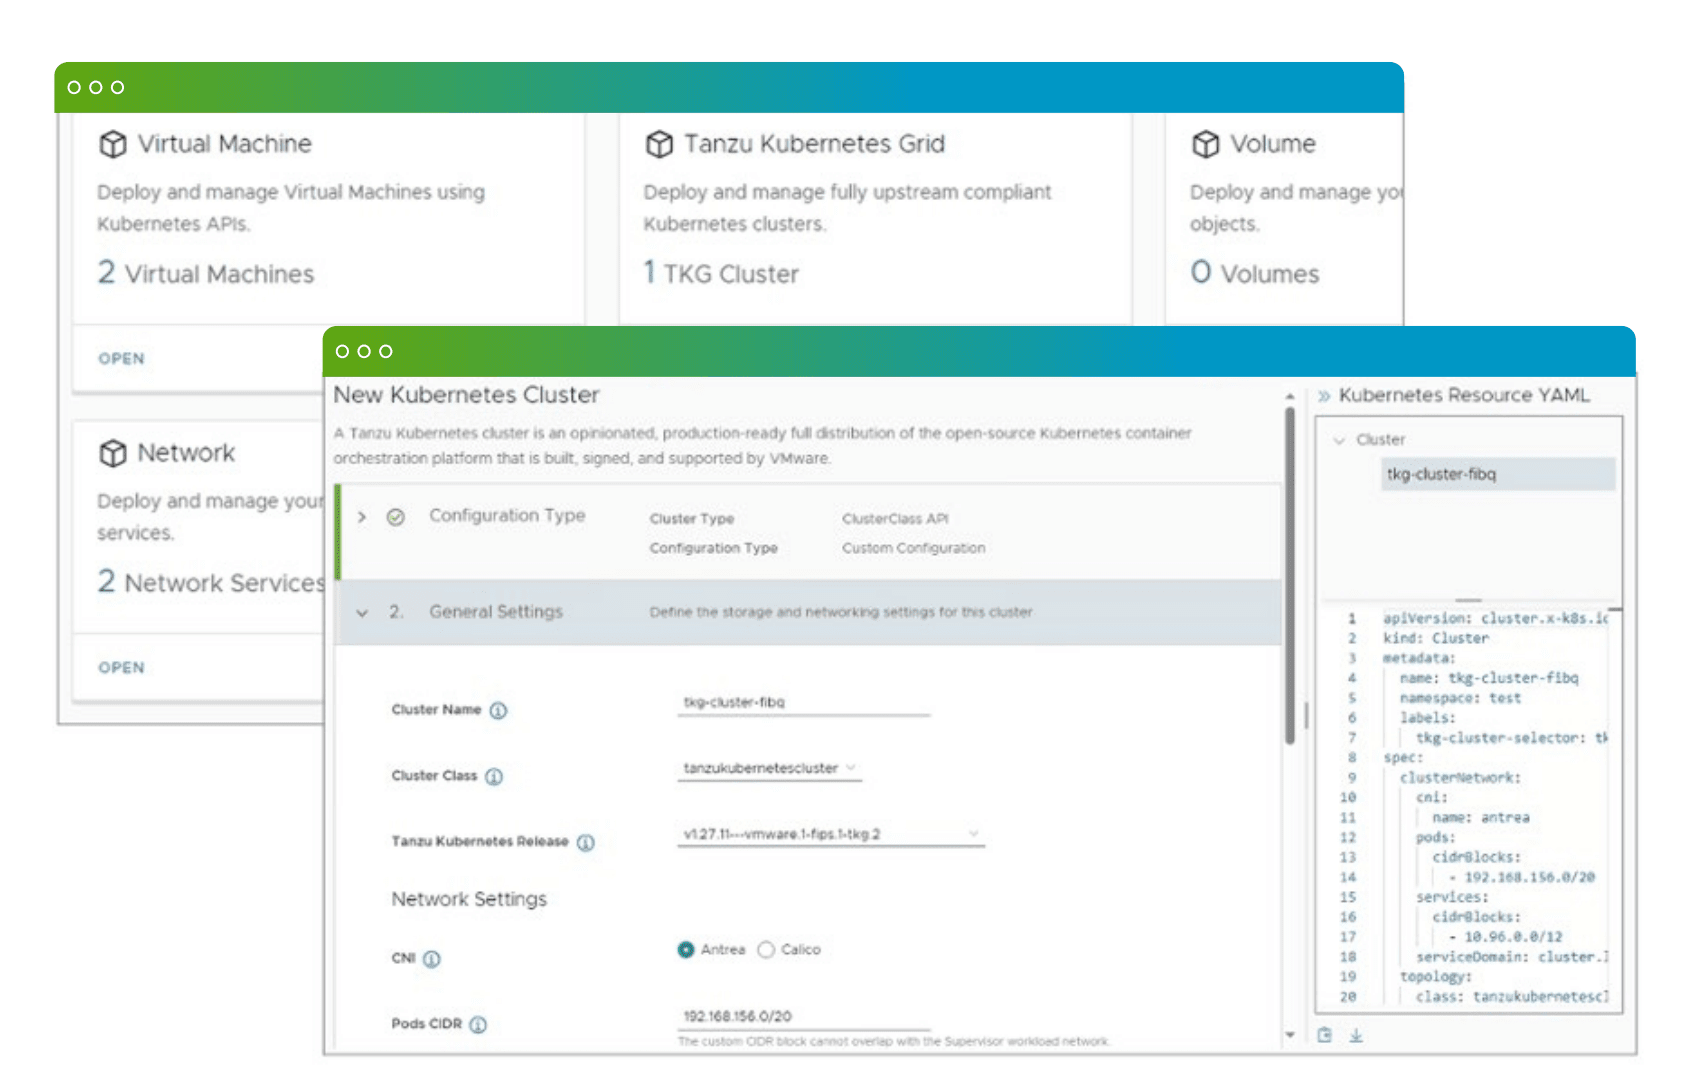Image resolution: width=1695 pixels, height=1074 pixels.
Task: Click the Pods CIDR info icon
Action: (478, 1025)
